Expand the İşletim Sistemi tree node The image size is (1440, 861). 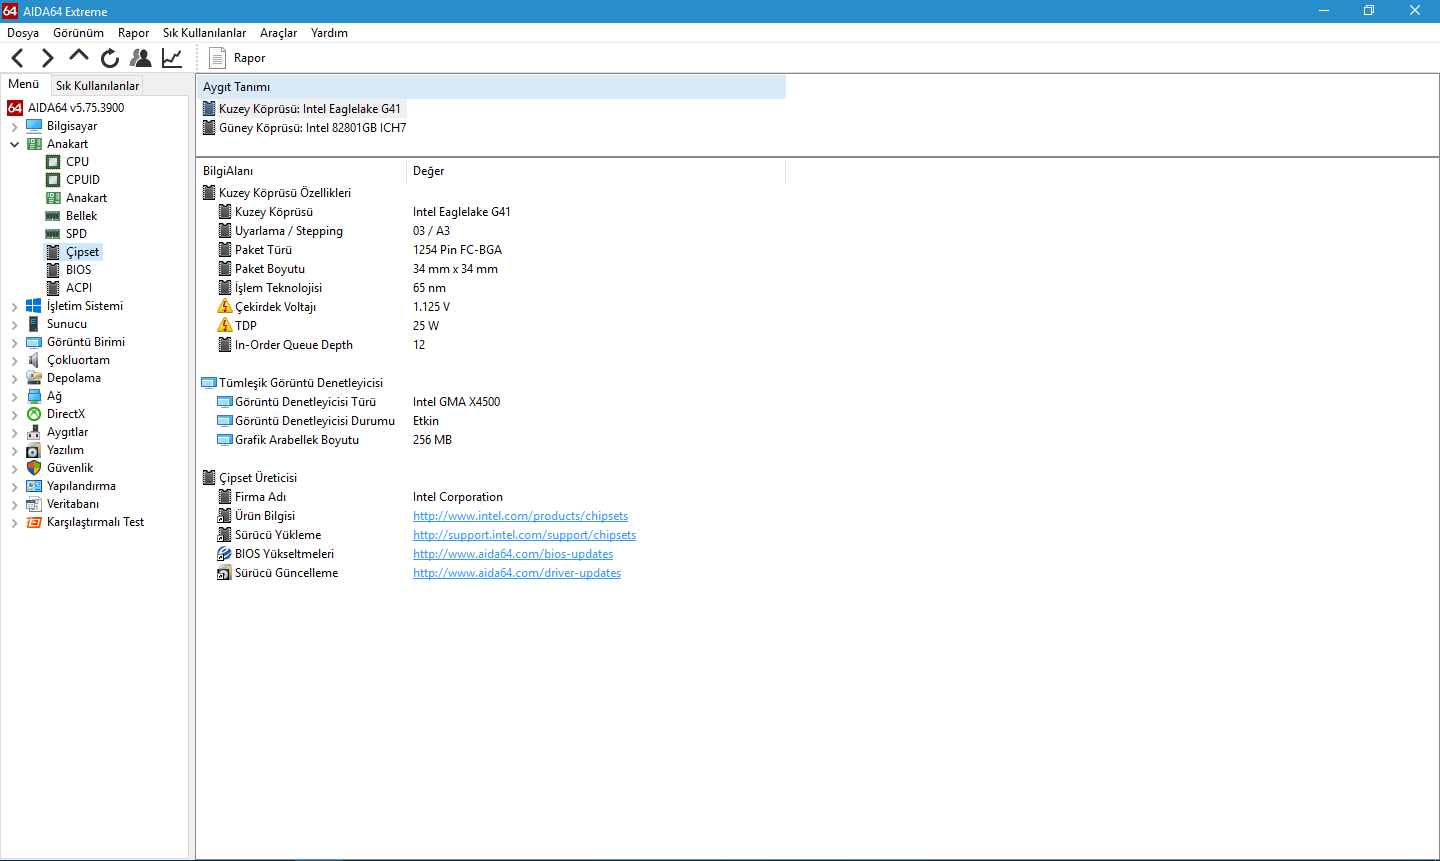pos(14,307)
